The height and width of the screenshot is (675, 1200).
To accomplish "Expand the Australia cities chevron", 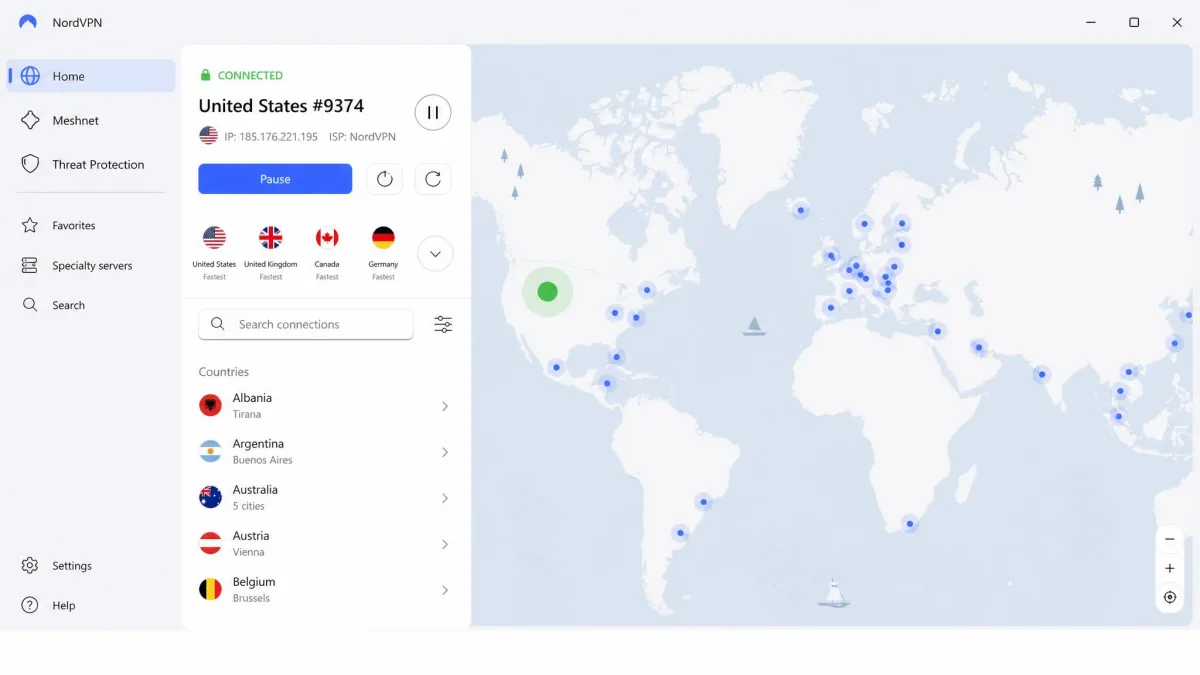I will tap(445, 498).
